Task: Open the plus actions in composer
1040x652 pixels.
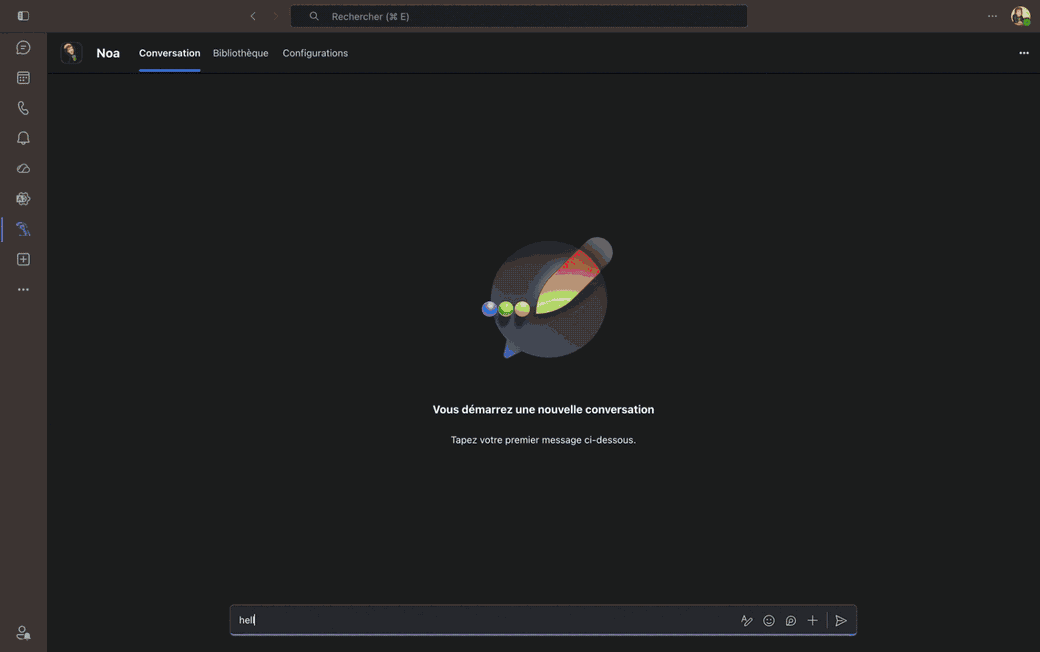Action: 812,621
